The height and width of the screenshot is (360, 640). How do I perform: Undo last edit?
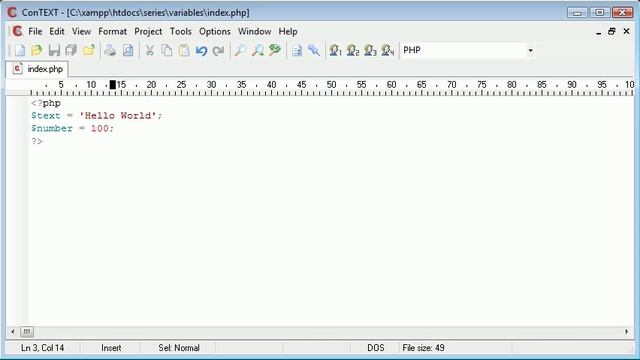click(x=201, y=50)
